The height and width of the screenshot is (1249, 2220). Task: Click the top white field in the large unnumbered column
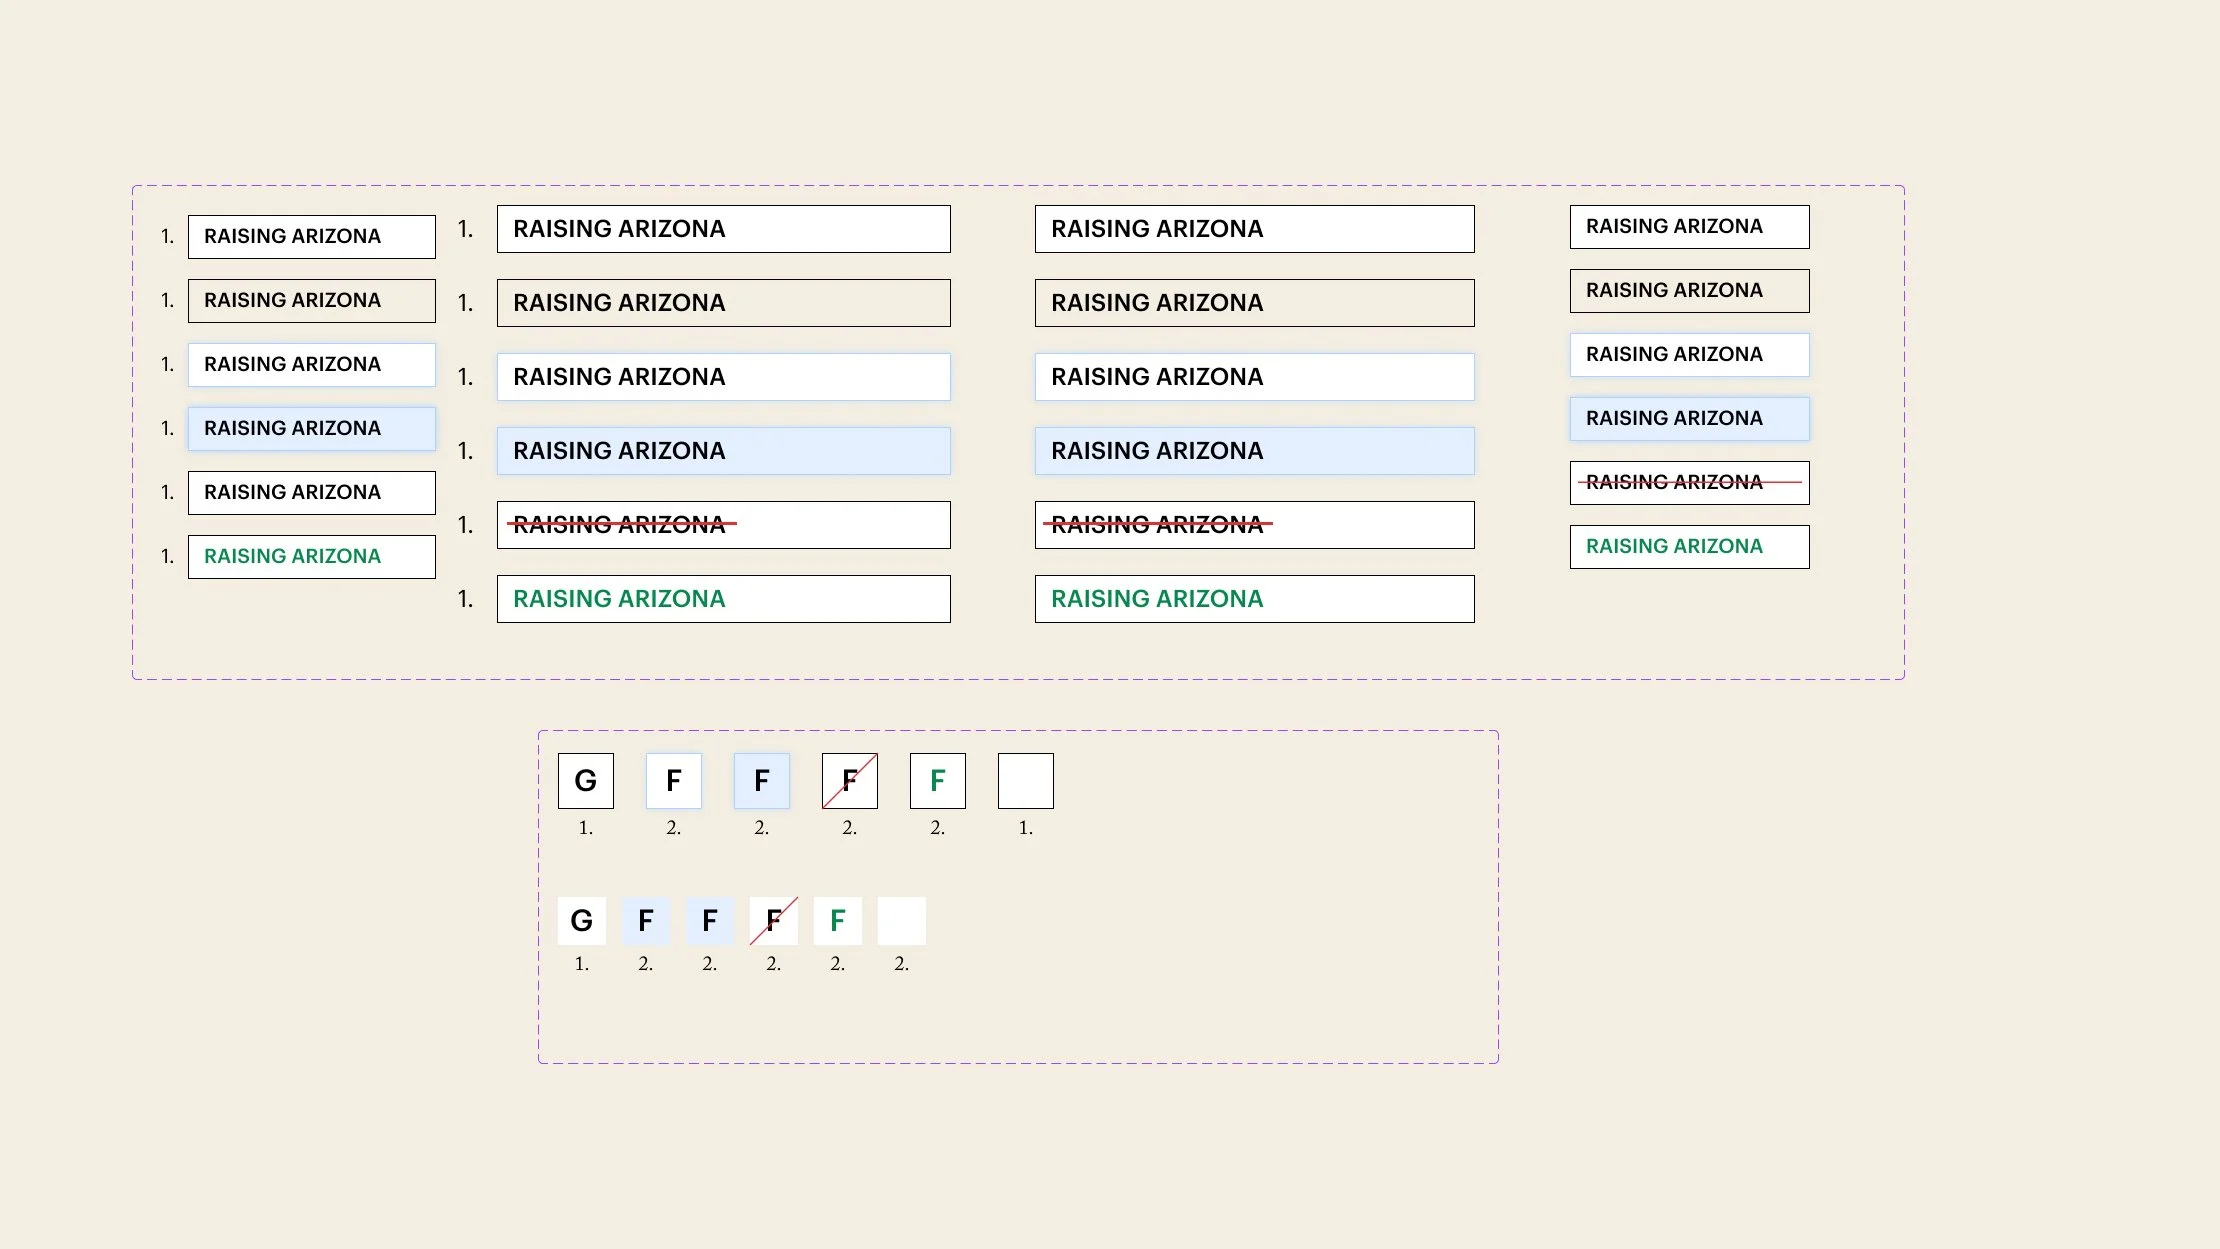pyautogui.click(x=1254, y=229)
